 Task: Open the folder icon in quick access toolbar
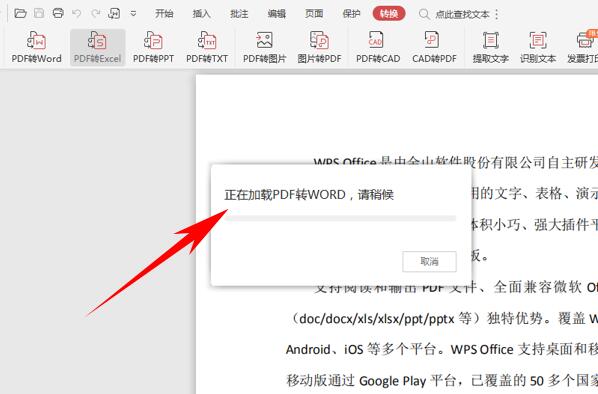pos(20,14)
